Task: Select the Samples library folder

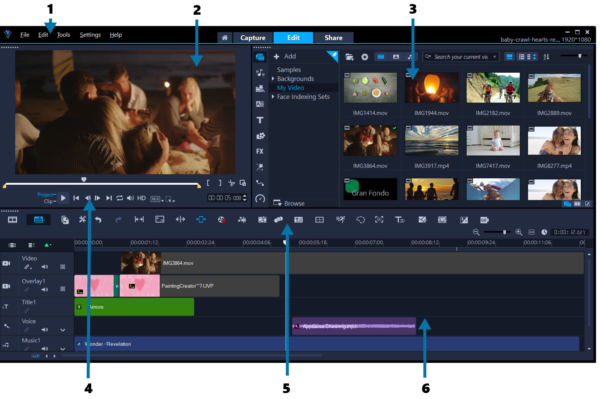Action: tap(289, 70)
